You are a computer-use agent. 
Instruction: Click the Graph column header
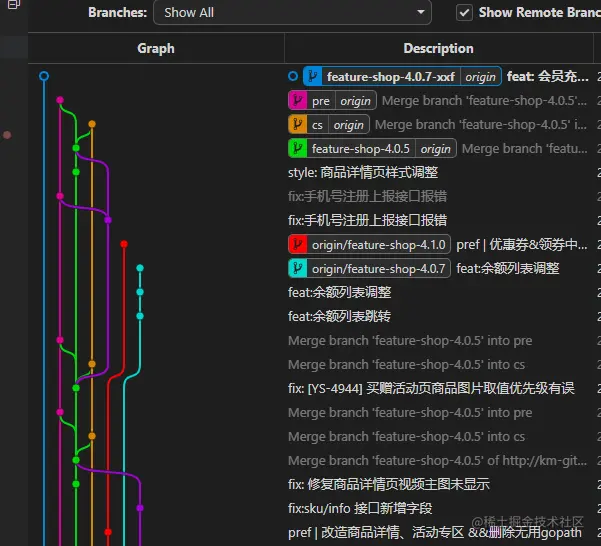156,48
